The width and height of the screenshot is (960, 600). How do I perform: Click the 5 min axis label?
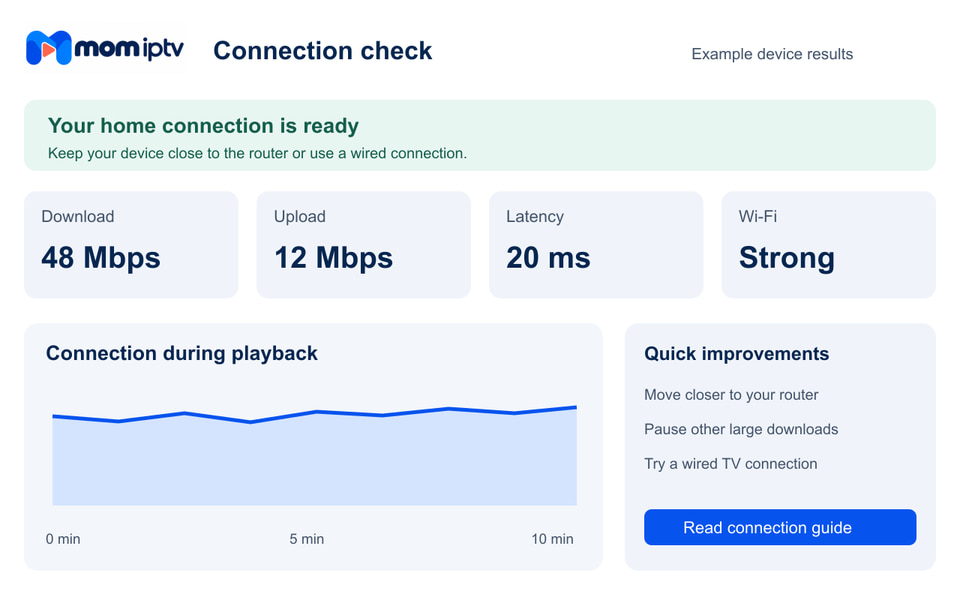point(307,539)
